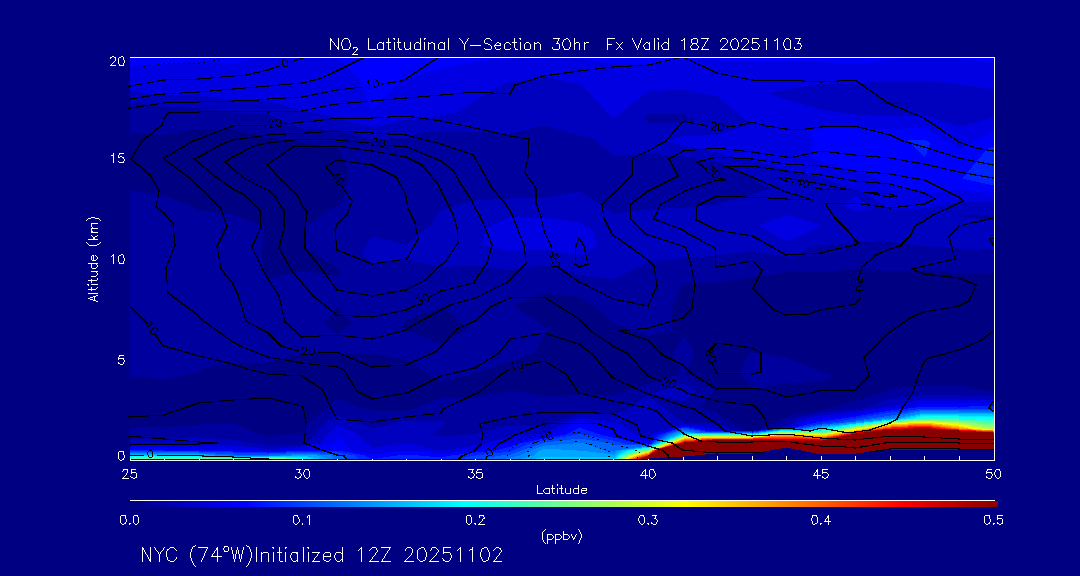Click latitude axis tick label 40
This screenshot has width=1080, height=576.
648,473
